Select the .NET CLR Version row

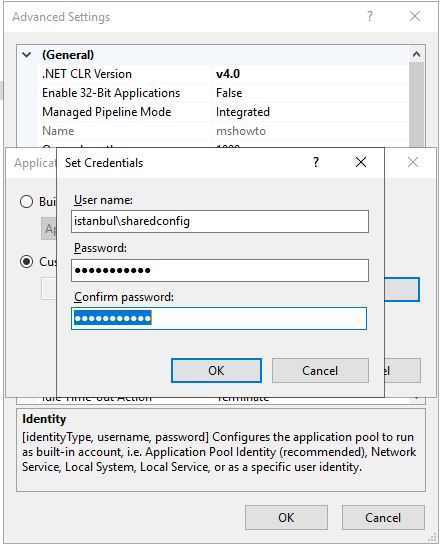coord(223,74)
